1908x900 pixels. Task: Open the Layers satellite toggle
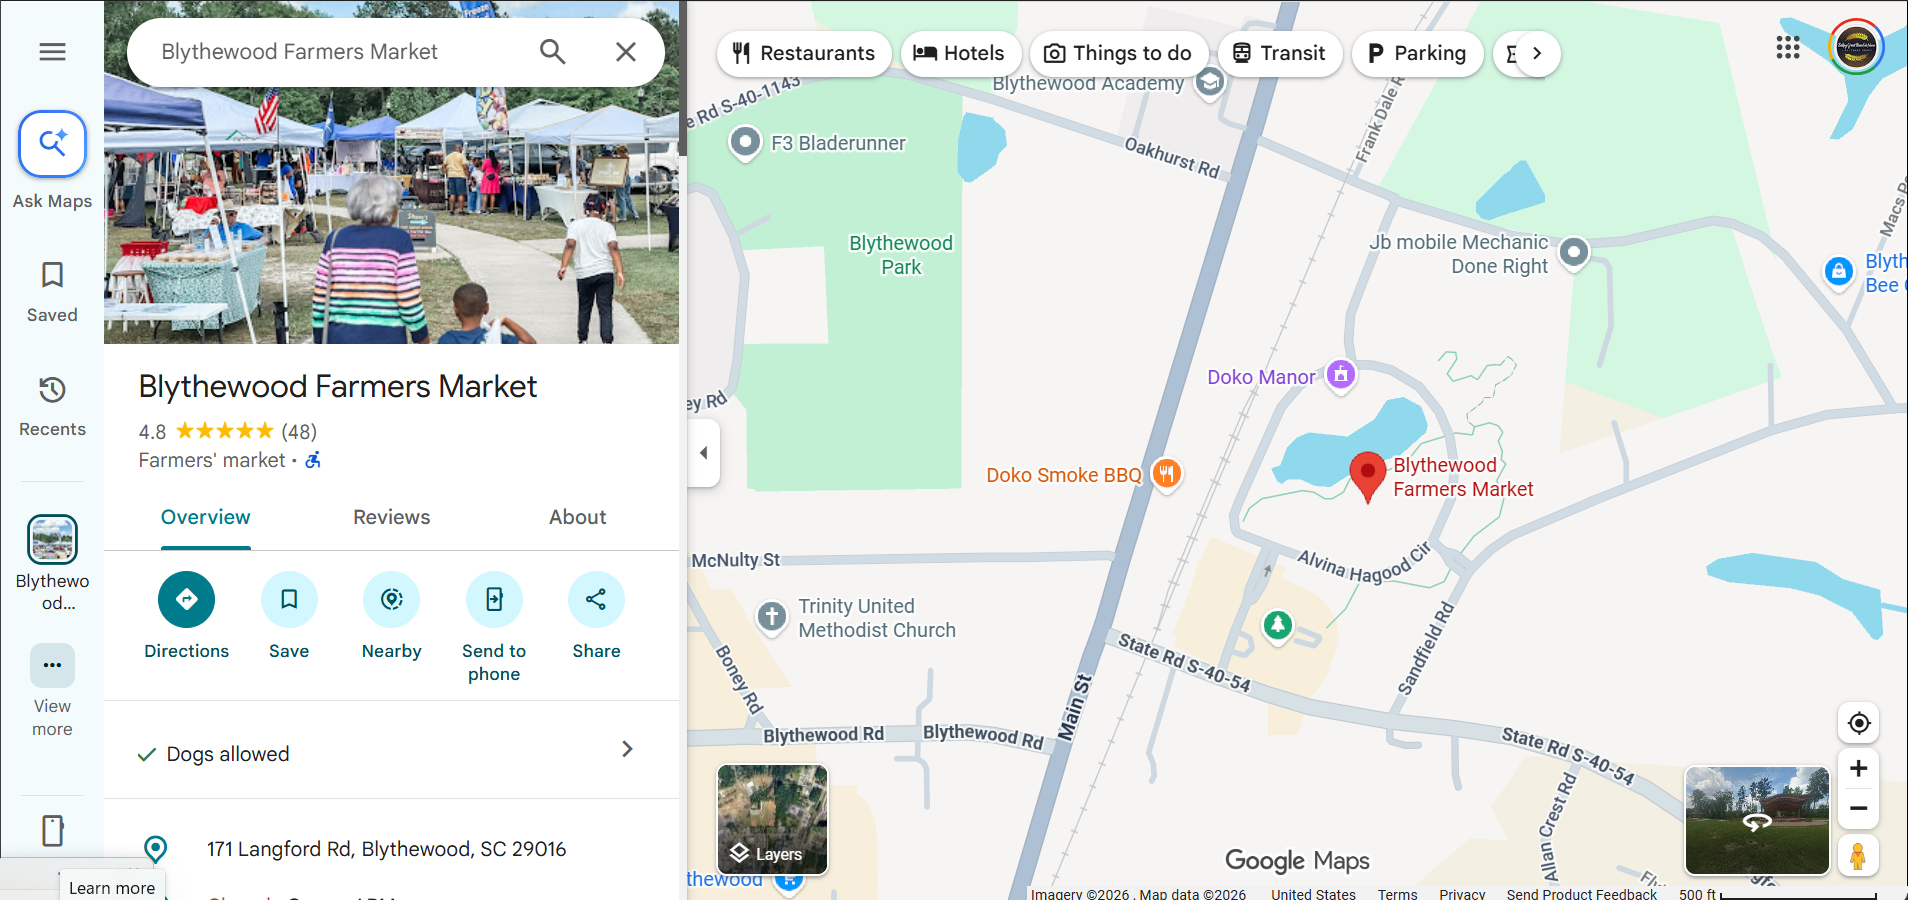click(772, 820)
